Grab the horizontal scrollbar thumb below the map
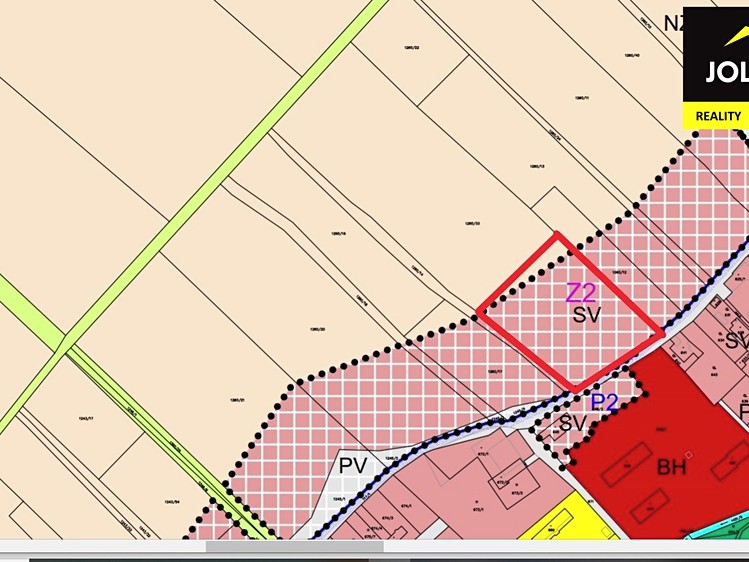This screenshot has height=562, width=749. [x=294, y=546]
